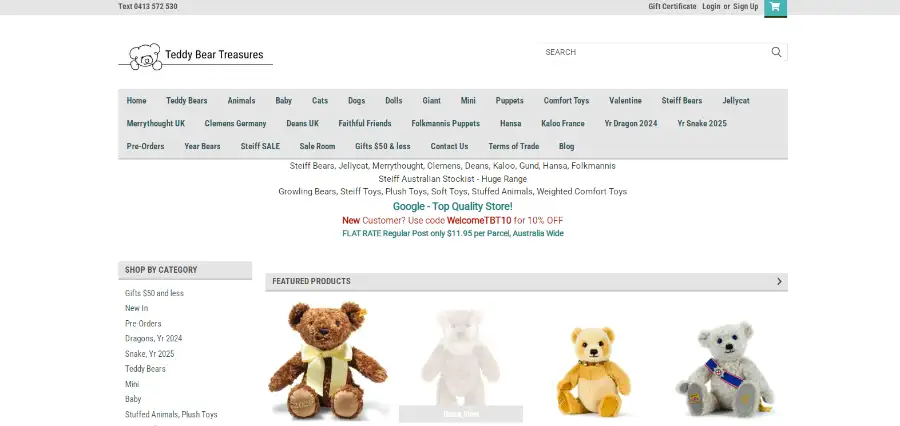Open Gift Certificate link
This screenshot has width=900, height=426.
pyautogui.click(x=672, y=6)
